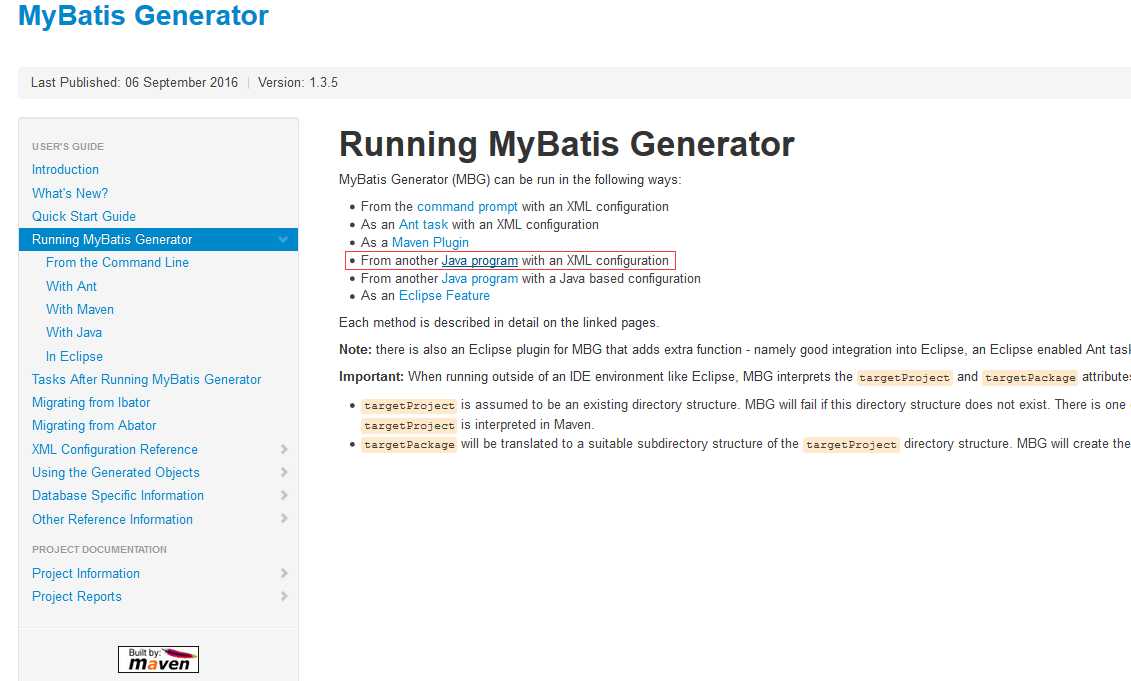Select Running MyBatis Generator sidebar item

coord(158,240)
